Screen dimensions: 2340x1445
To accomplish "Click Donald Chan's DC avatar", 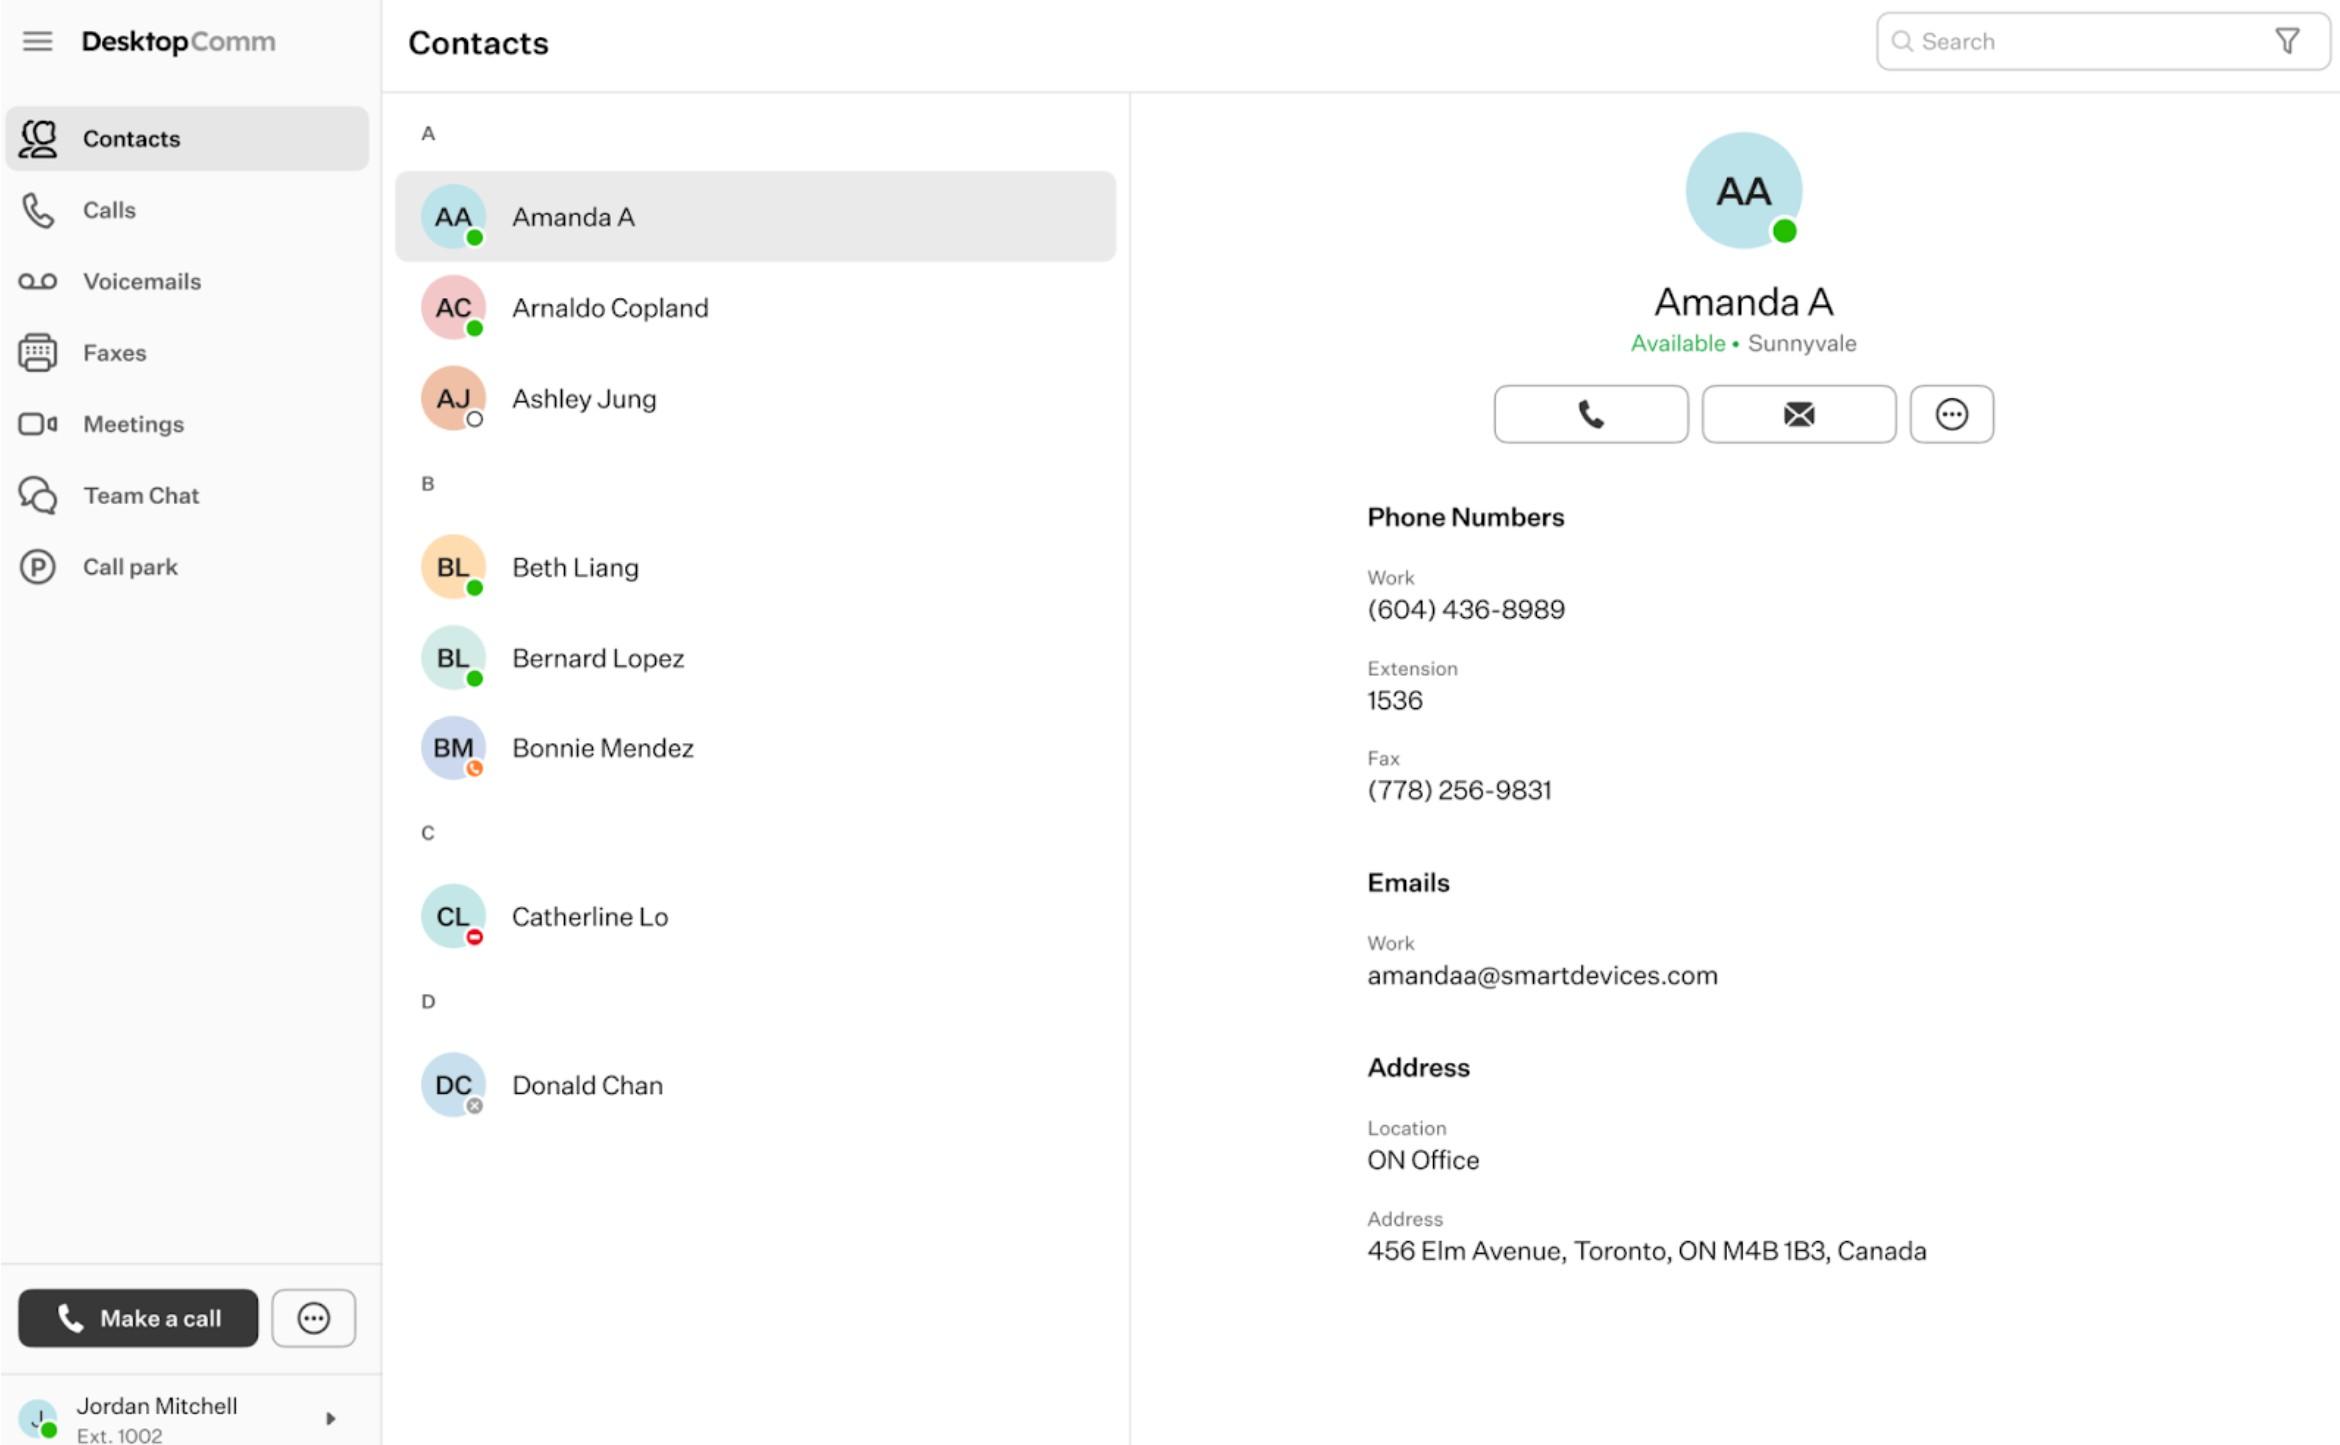I will coord(453,1085).
